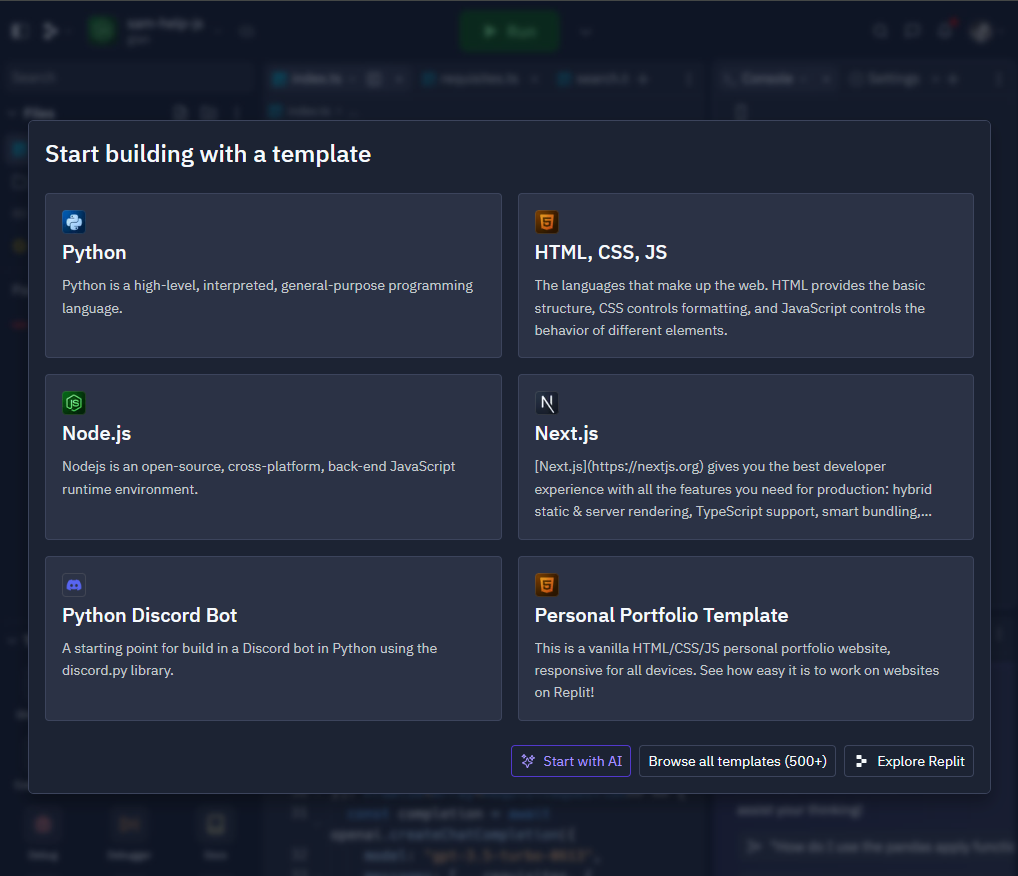This screenshot has width=1018, height=876.
Task: Click the Next.js N logo icon
Action: point(547,403)
